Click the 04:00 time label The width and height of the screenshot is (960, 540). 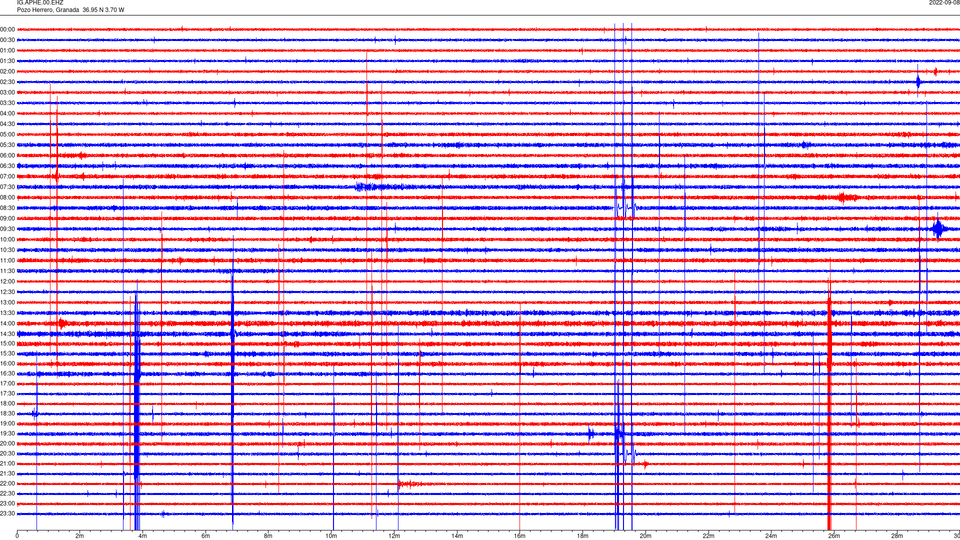7,114
